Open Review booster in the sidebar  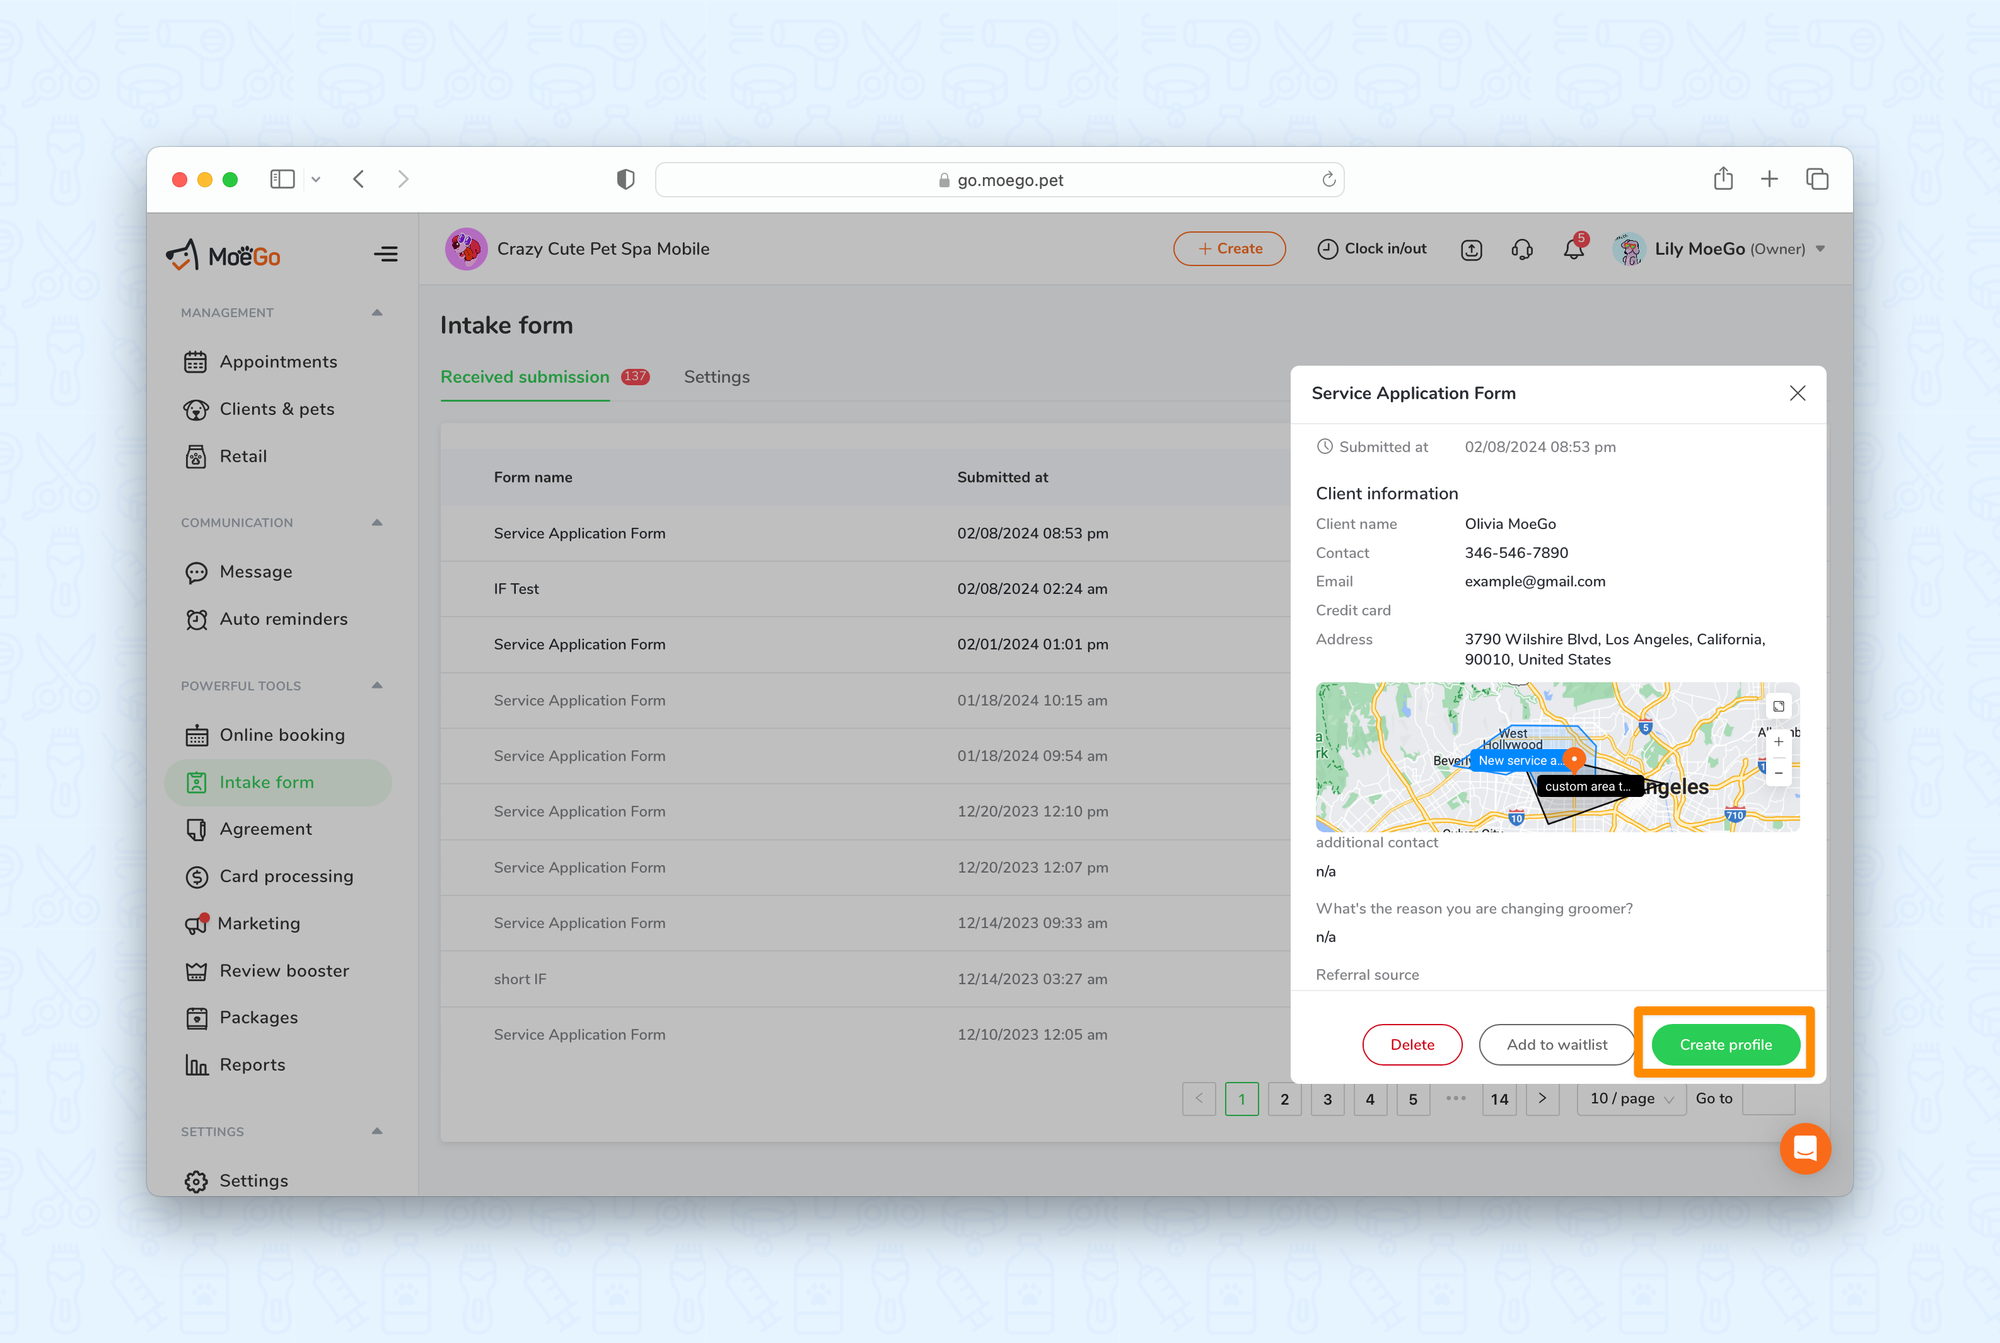(284, 970)
